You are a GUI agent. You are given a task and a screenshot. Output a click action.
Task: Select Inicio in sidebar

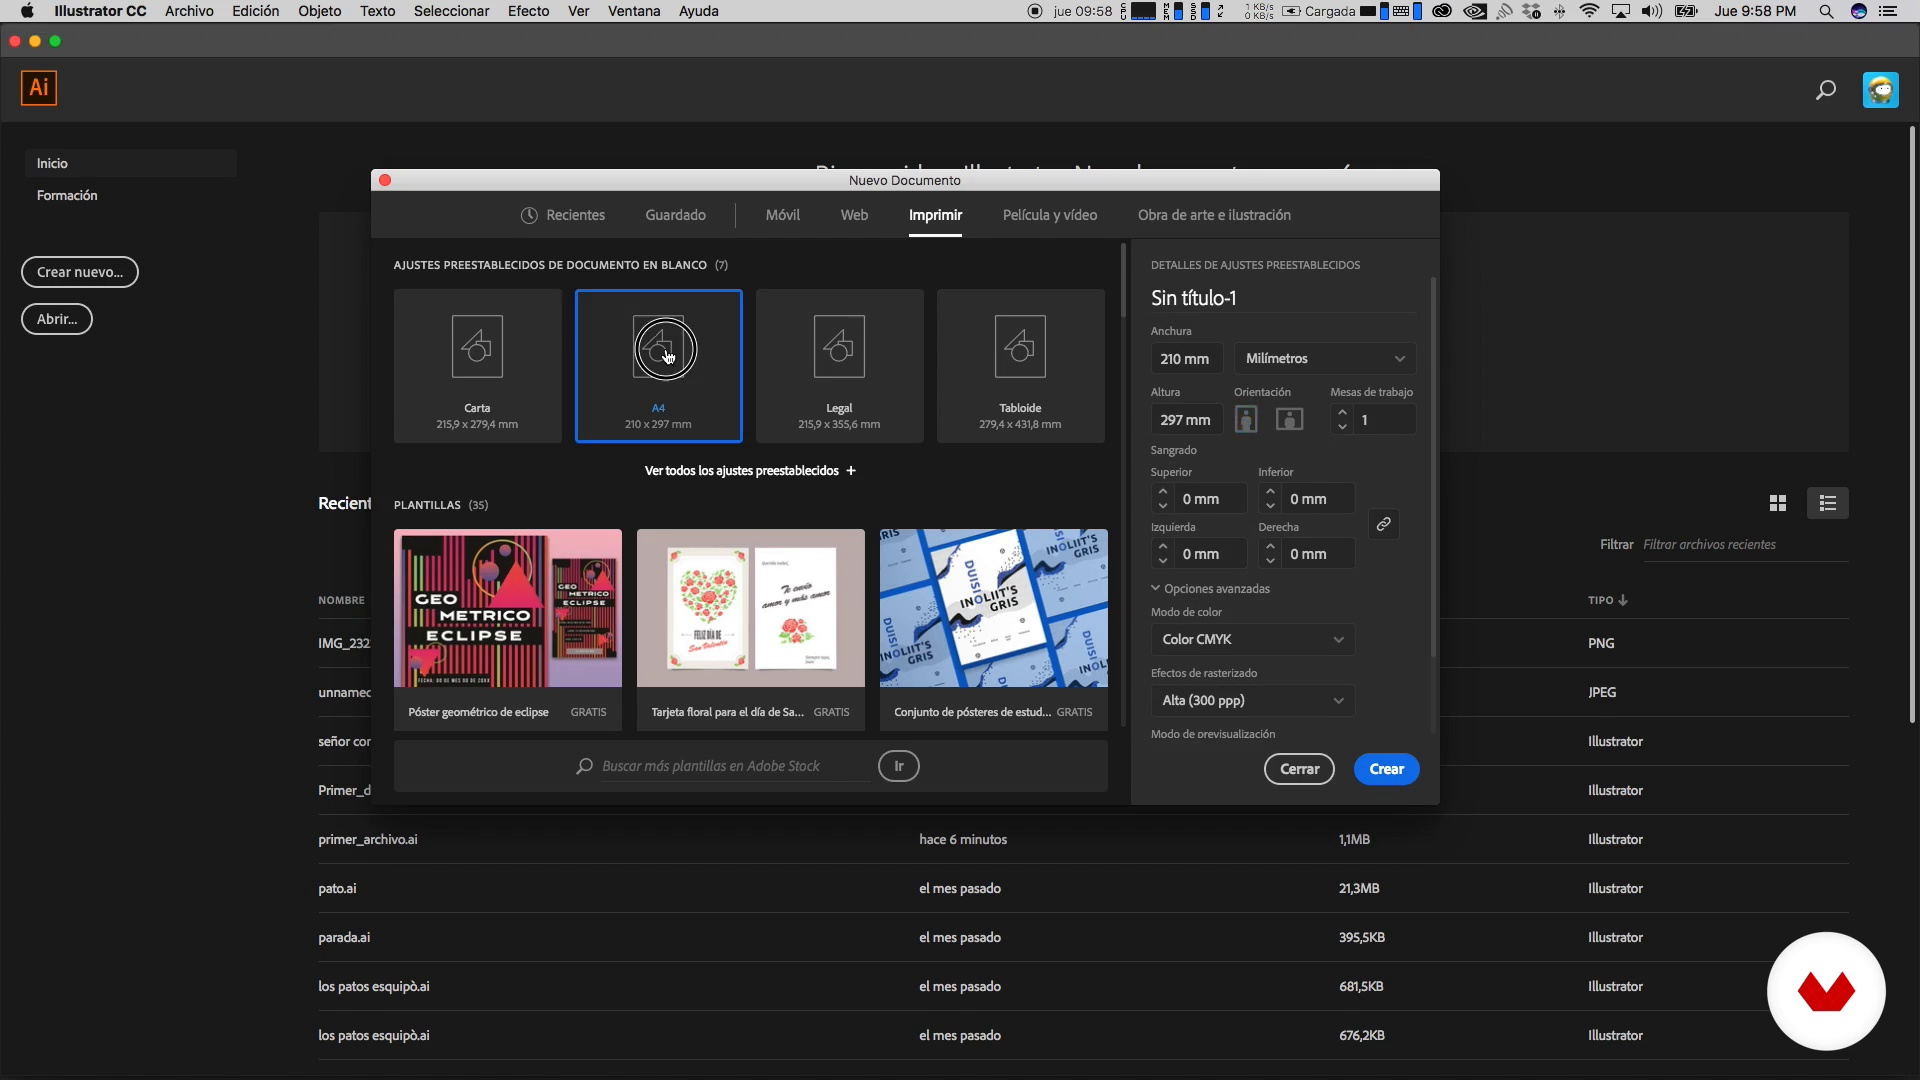point(130,164)
